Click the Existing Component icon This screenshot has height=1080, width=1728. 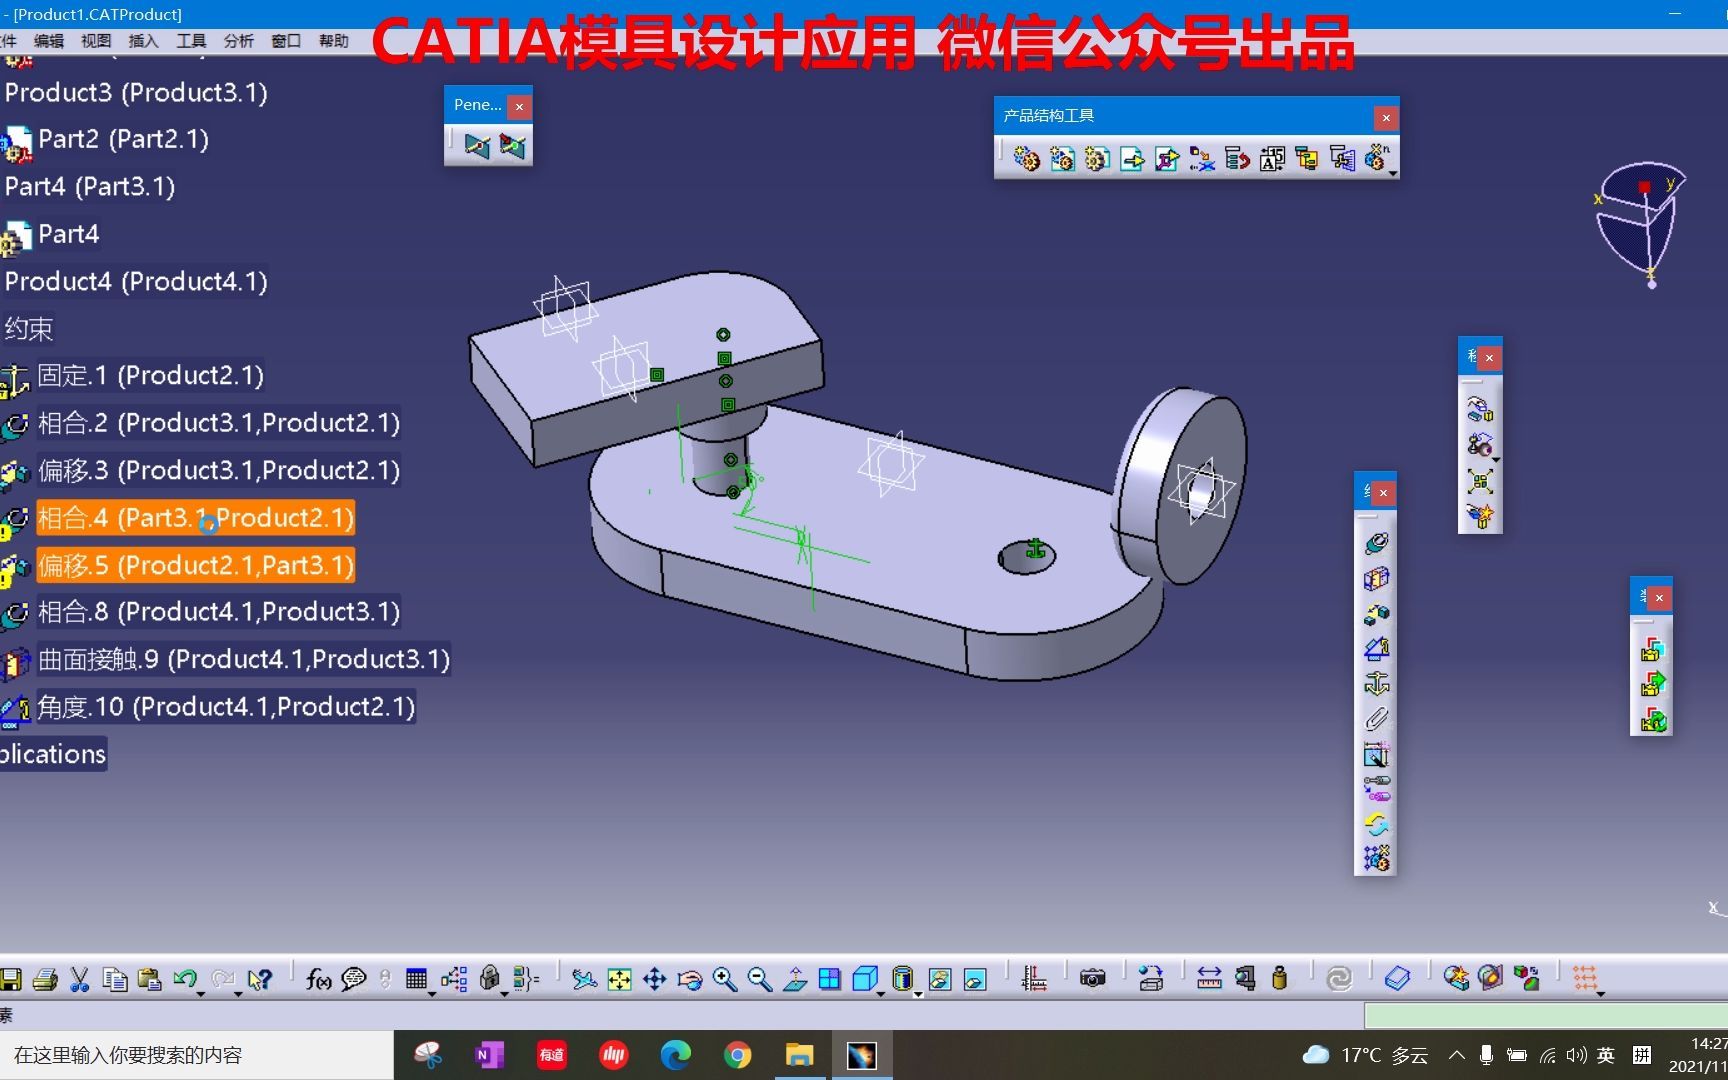[1132, 159]
